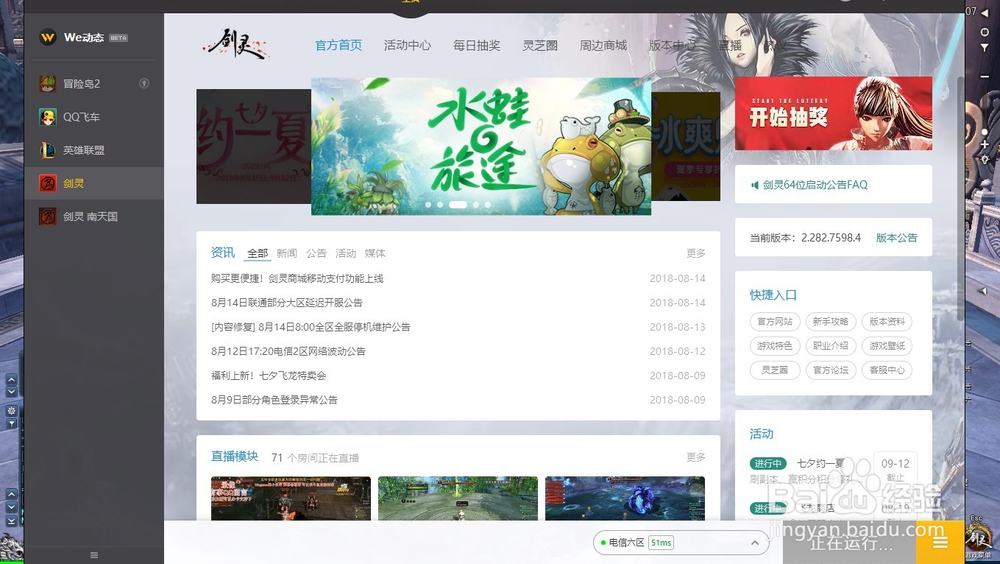The width and height of the screenshot is (1000, 564).
Task: Click the We动态 logo icon
Action: click(48, 37)
